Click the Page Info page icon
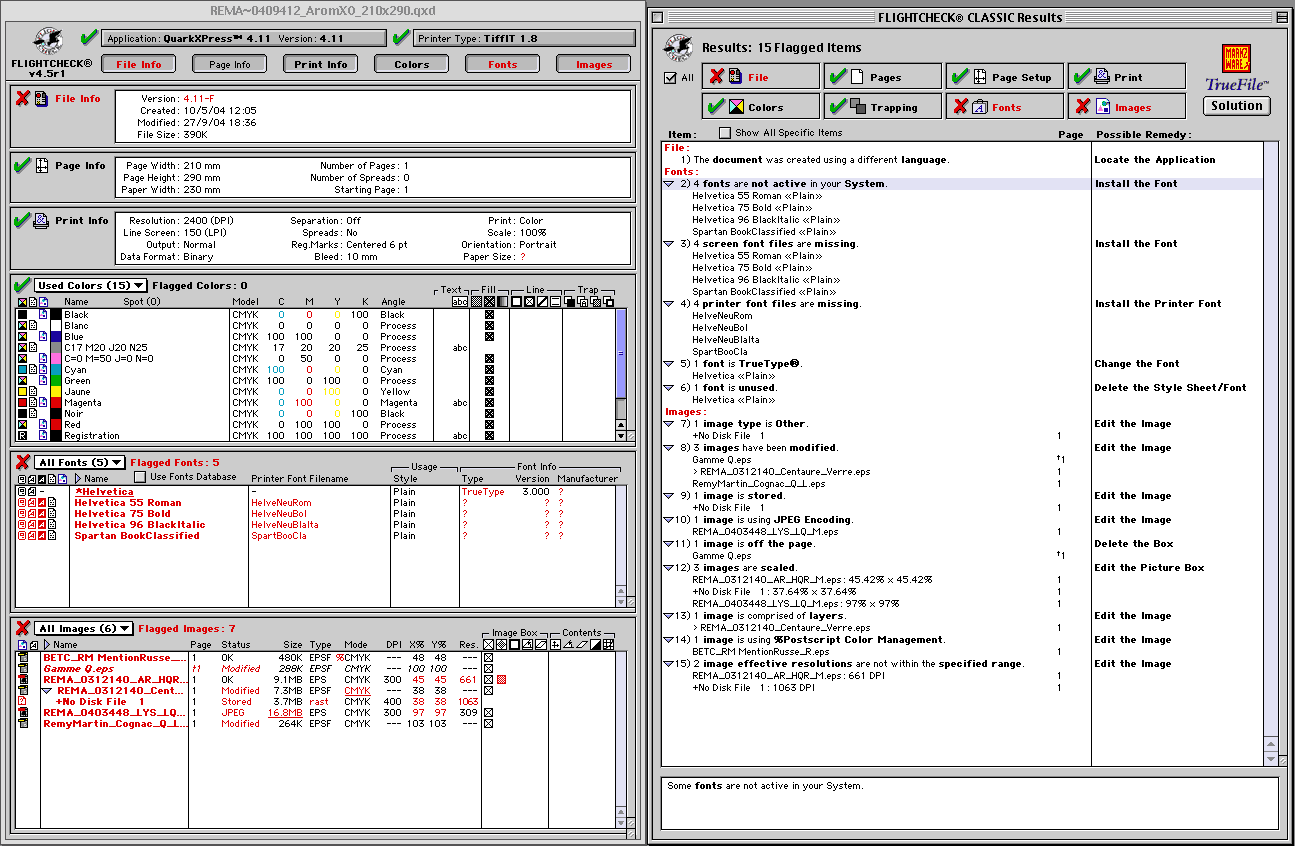This screenshot has width=1295, height=846. (41, 165)
